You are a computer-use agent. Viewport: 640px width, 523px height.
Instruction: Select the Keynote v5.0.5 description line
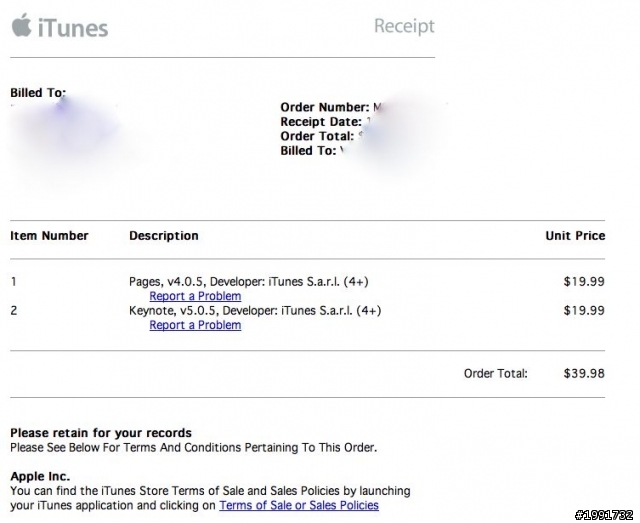click(255, 311)
